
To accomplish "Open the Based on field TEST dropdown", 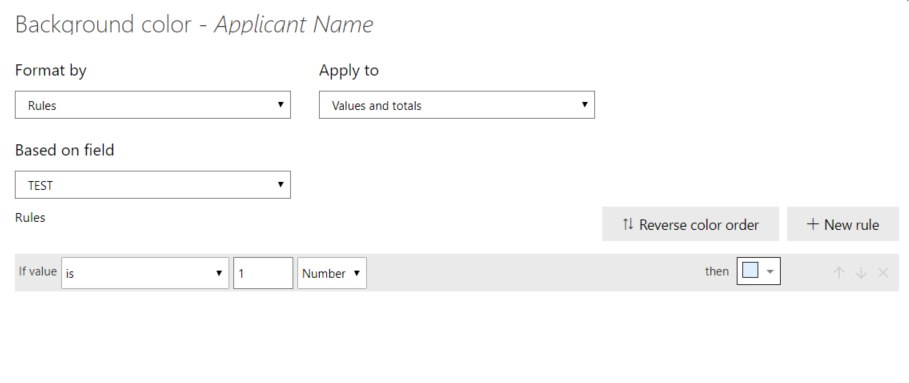I will pos(152,185).
